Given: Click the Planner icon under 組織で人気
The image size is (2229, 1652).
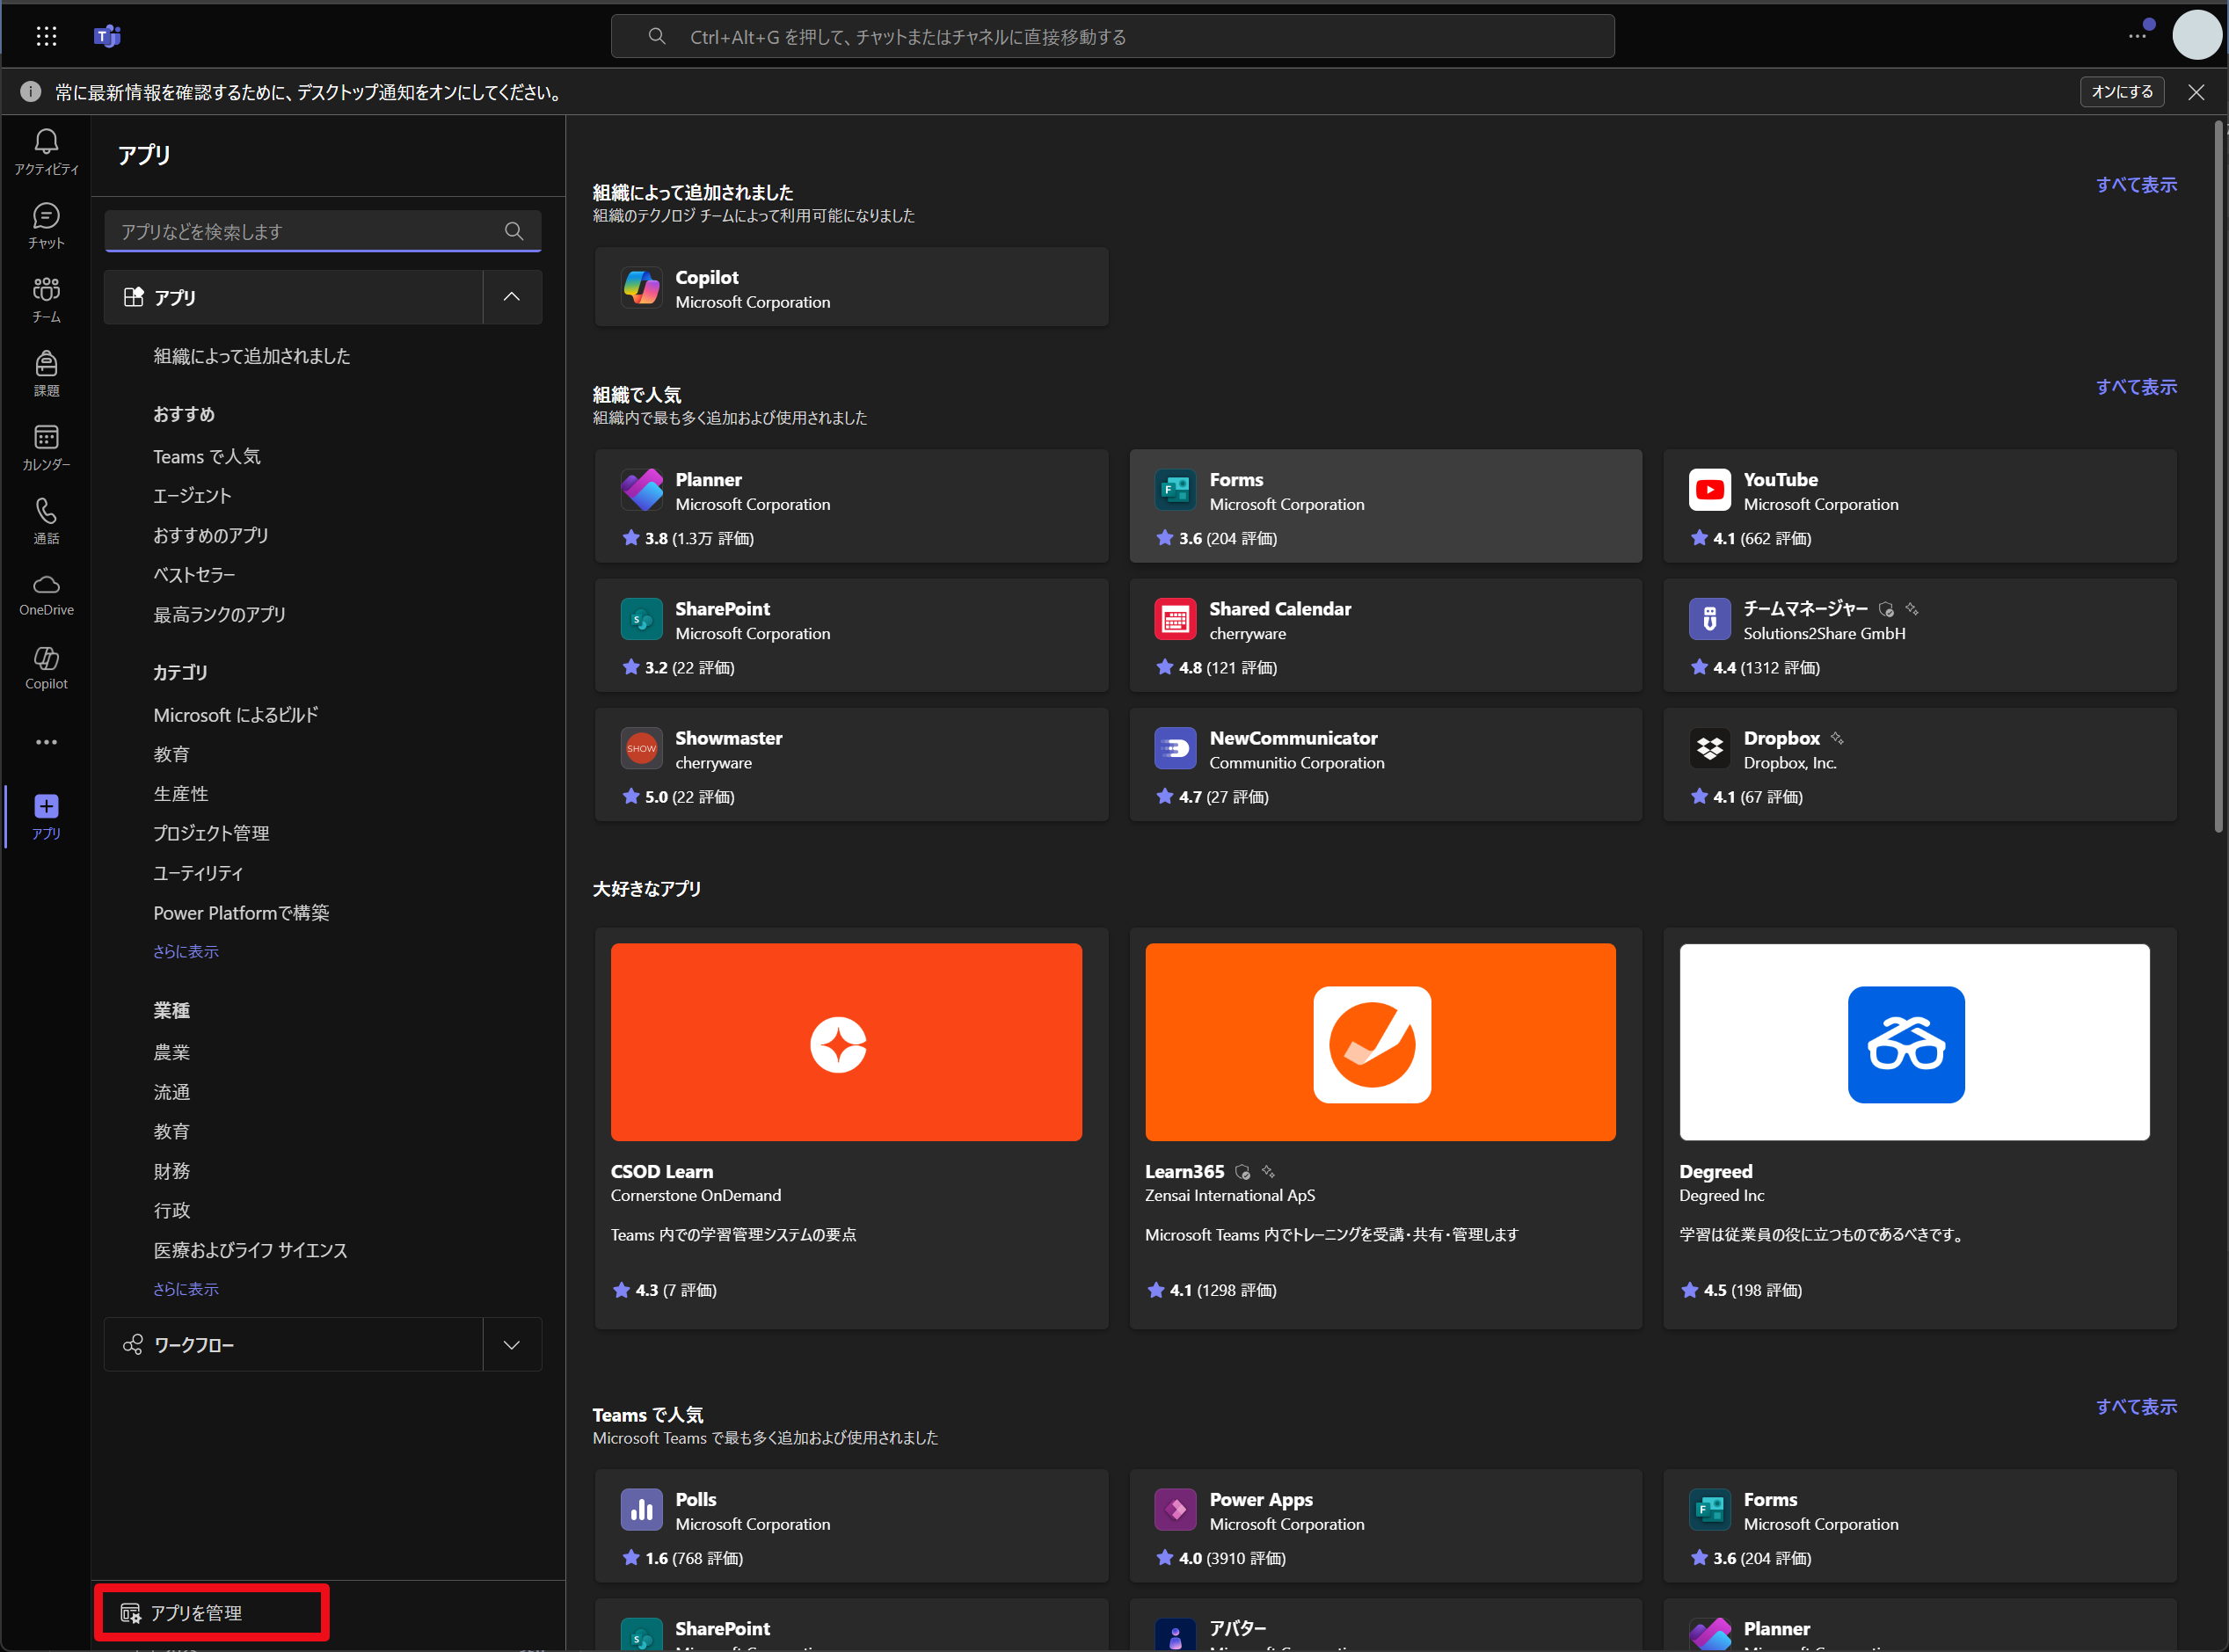Looking at the screenshot, I should pos(641,490).
